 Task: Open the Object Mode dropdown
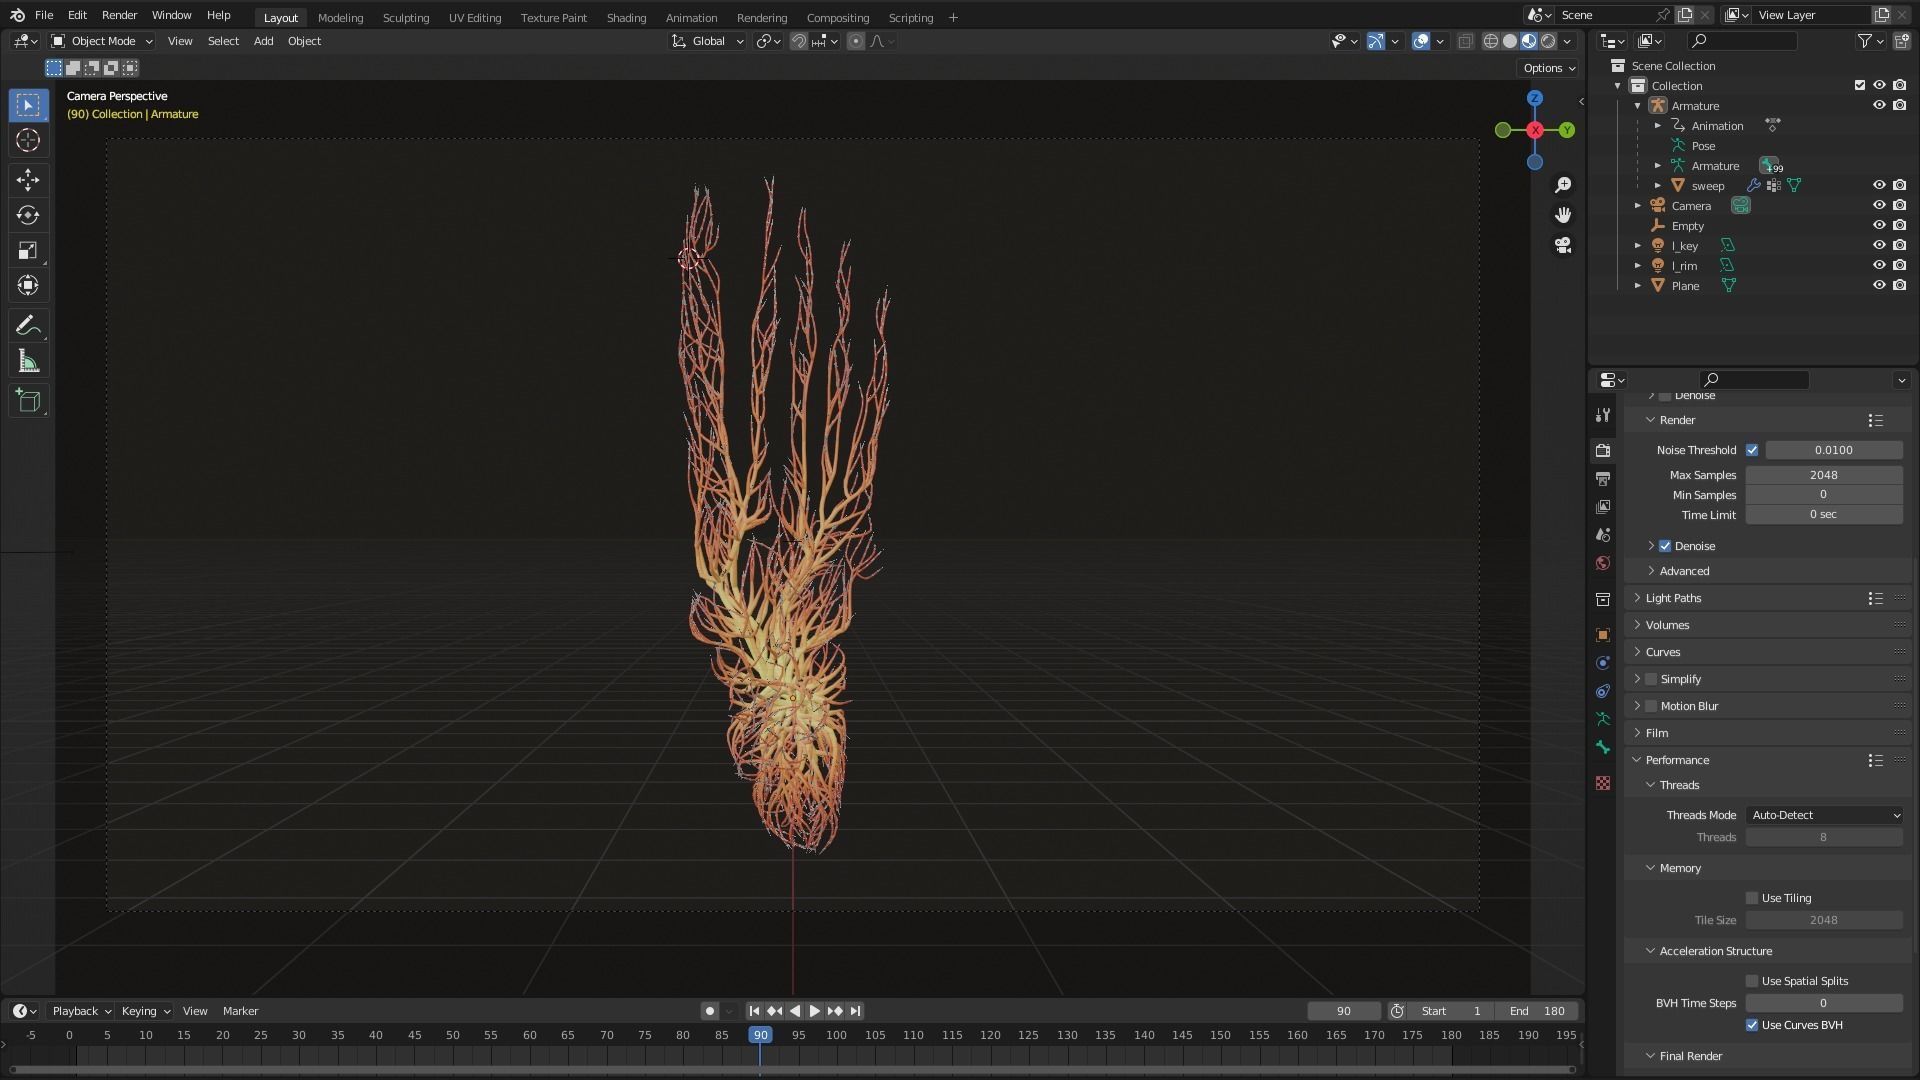pyautogui.click(x=102, y=41)
